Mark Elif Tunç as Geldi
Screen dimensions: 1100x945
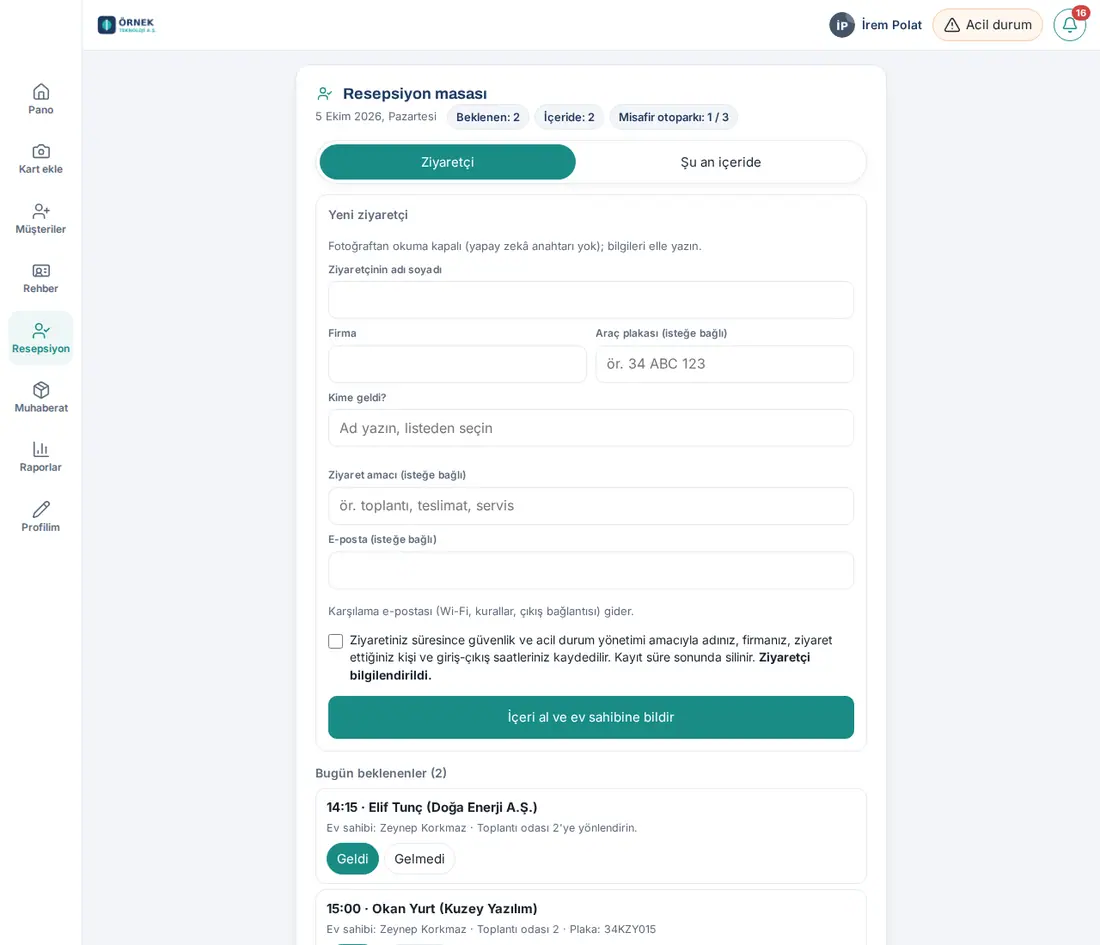click(x=352, y=859)
